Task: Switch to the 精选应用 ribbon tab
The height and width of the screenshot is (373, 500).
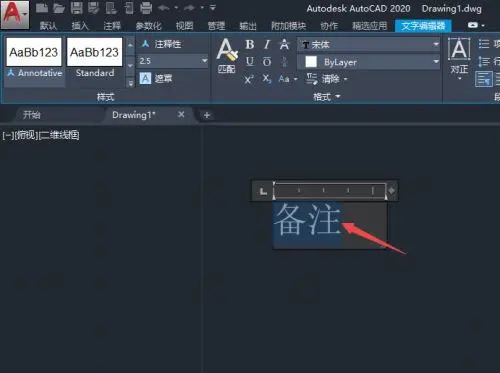Action: pos(370,25)
